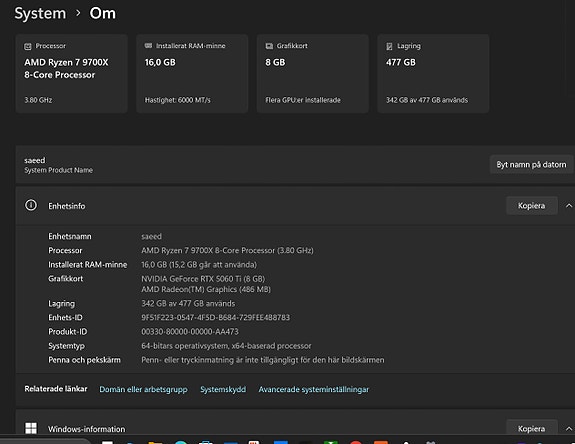The image size is (575, 444).
Task: Click the Grafikkort card icon
Action: [269, 46]
